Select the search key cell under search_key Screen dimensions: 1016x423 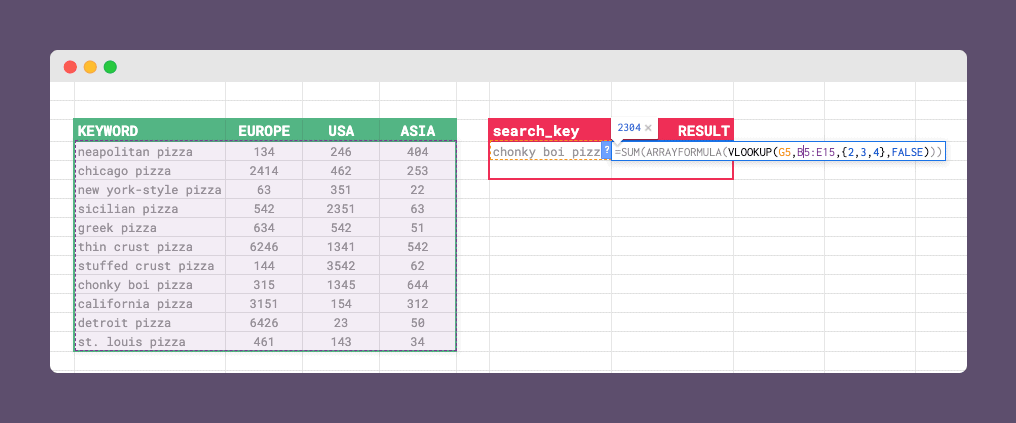(x=546, y=152)
